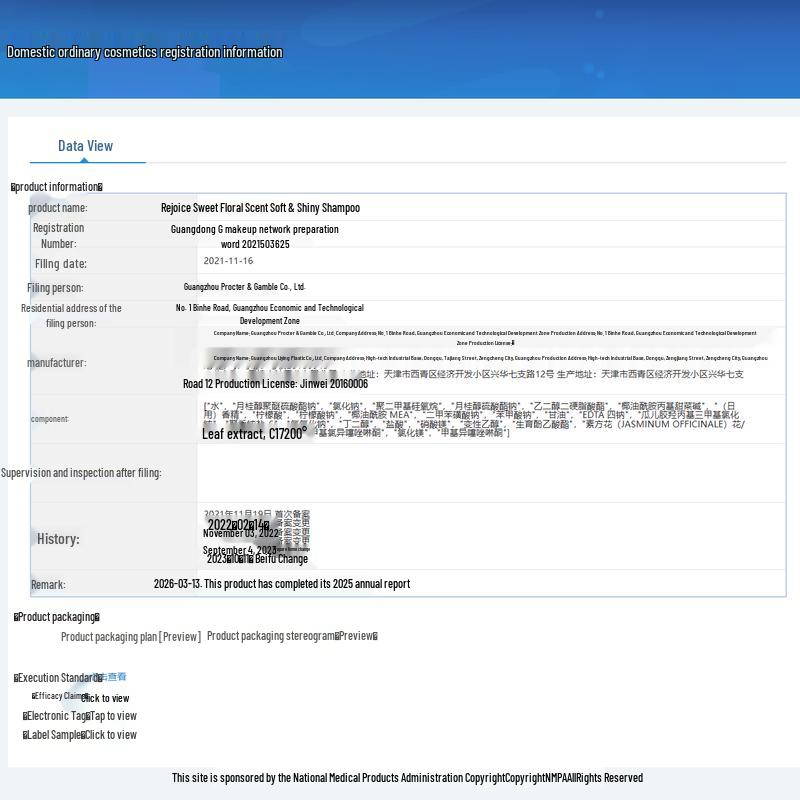Screen dimensions: 800x800
Task: Click the remark about the 2025 annual report
Action: tap(282, 584)
